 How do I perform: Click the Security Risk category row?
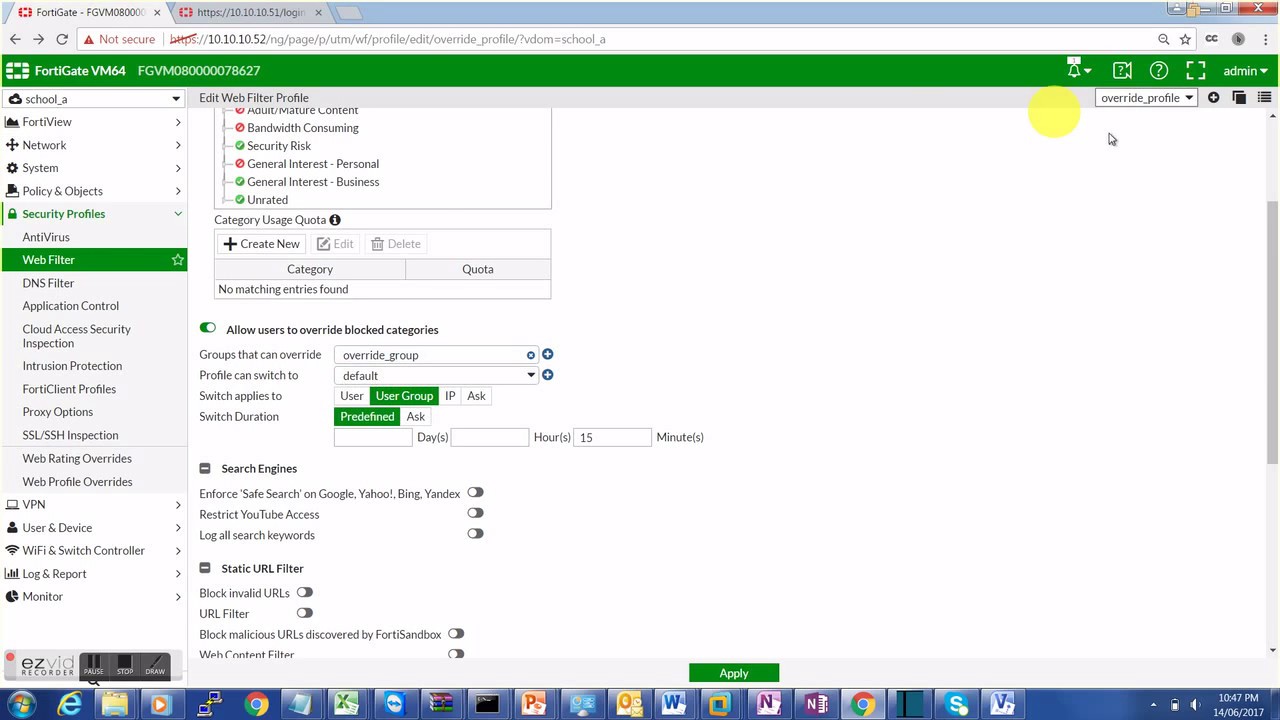tap(278, 146)
